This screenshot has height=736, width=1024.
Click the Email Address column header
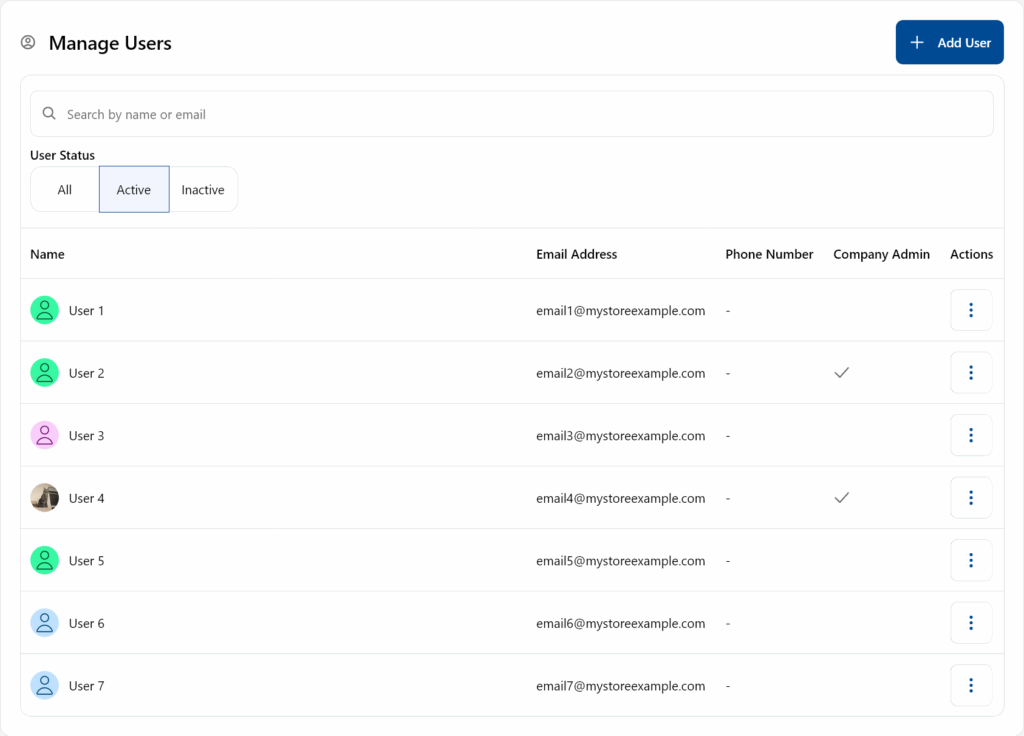[576, 254]
